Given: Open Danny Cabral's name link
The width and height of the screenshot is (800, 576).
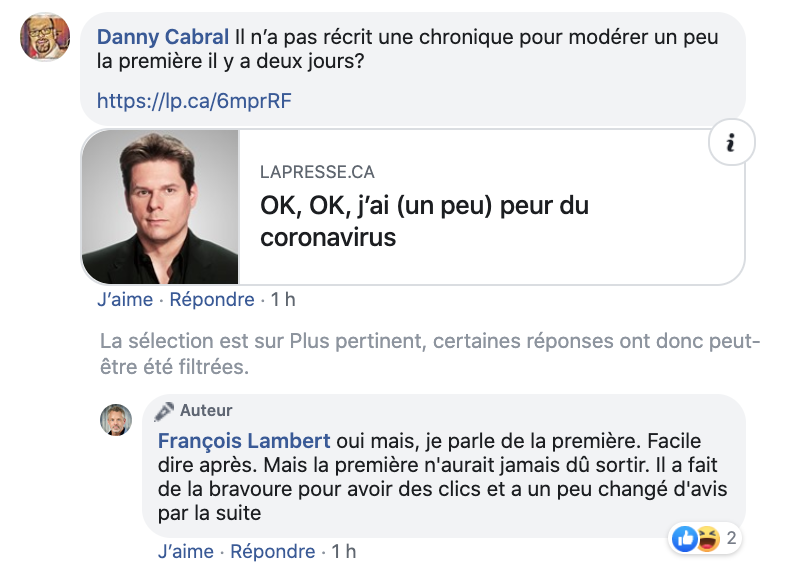Looking at the screenshot, I should click(x=163, y=37).
